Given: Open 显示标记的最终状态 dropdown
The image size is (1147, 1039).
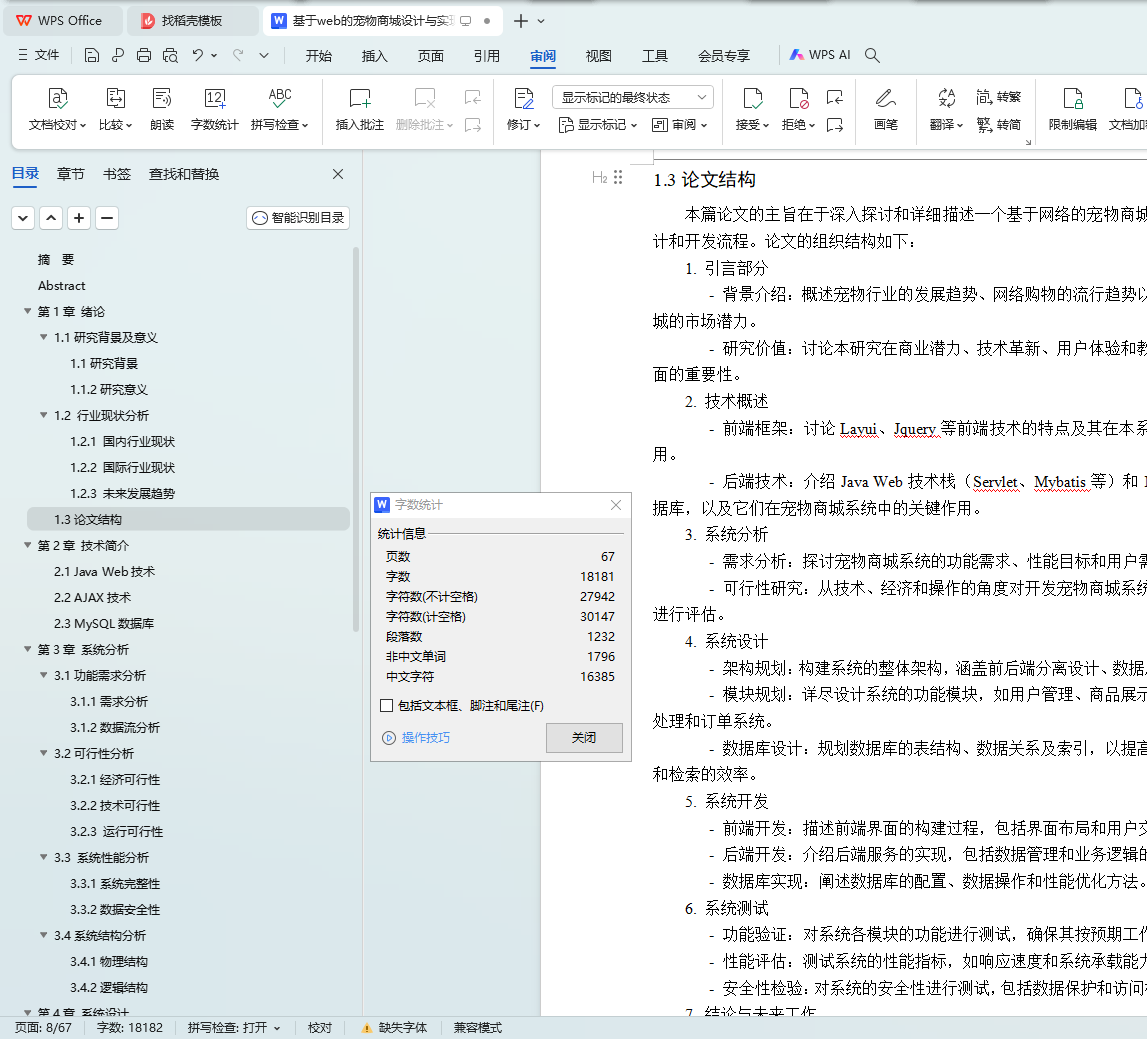Looking at the screenshot, I should tap(633, 97).
